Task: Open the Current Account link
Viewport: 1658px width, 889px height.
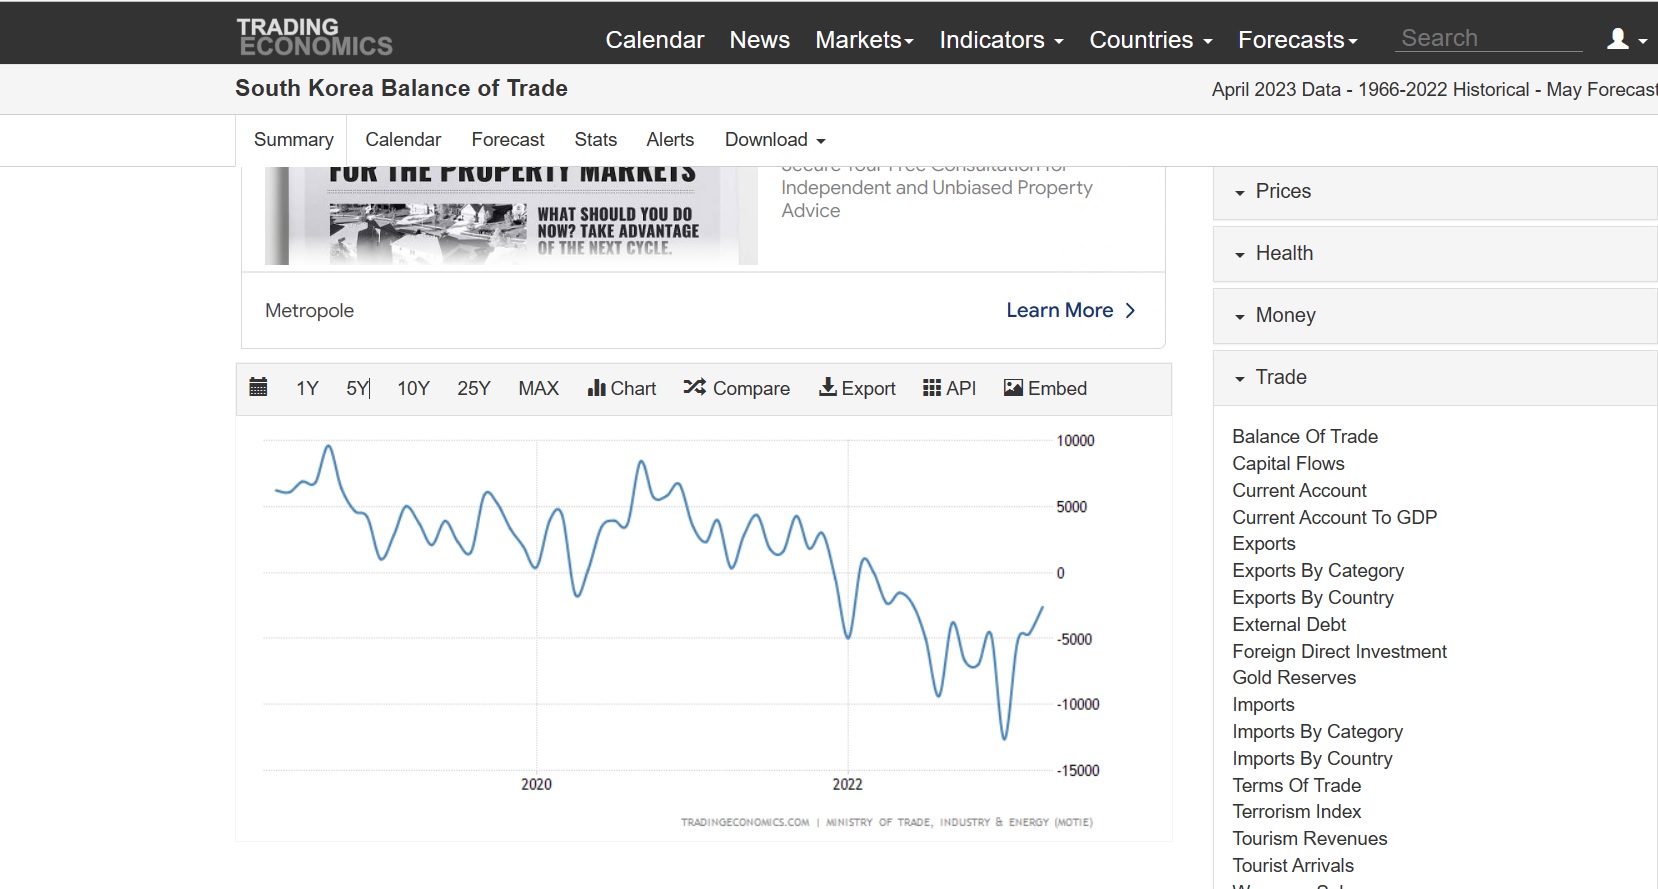Action: [1299, 491]
